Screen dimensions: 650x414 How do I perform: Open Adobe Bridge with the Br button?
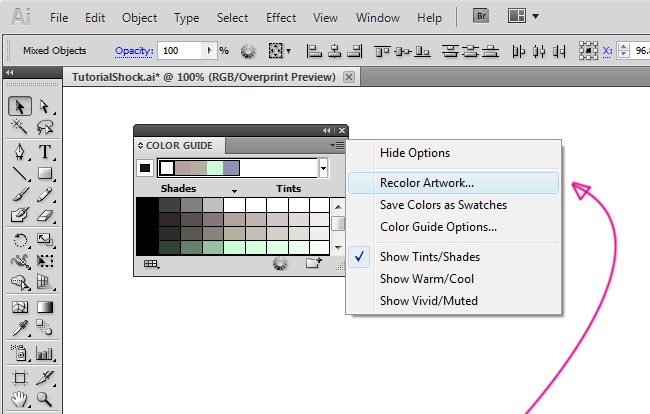point(482,17)
